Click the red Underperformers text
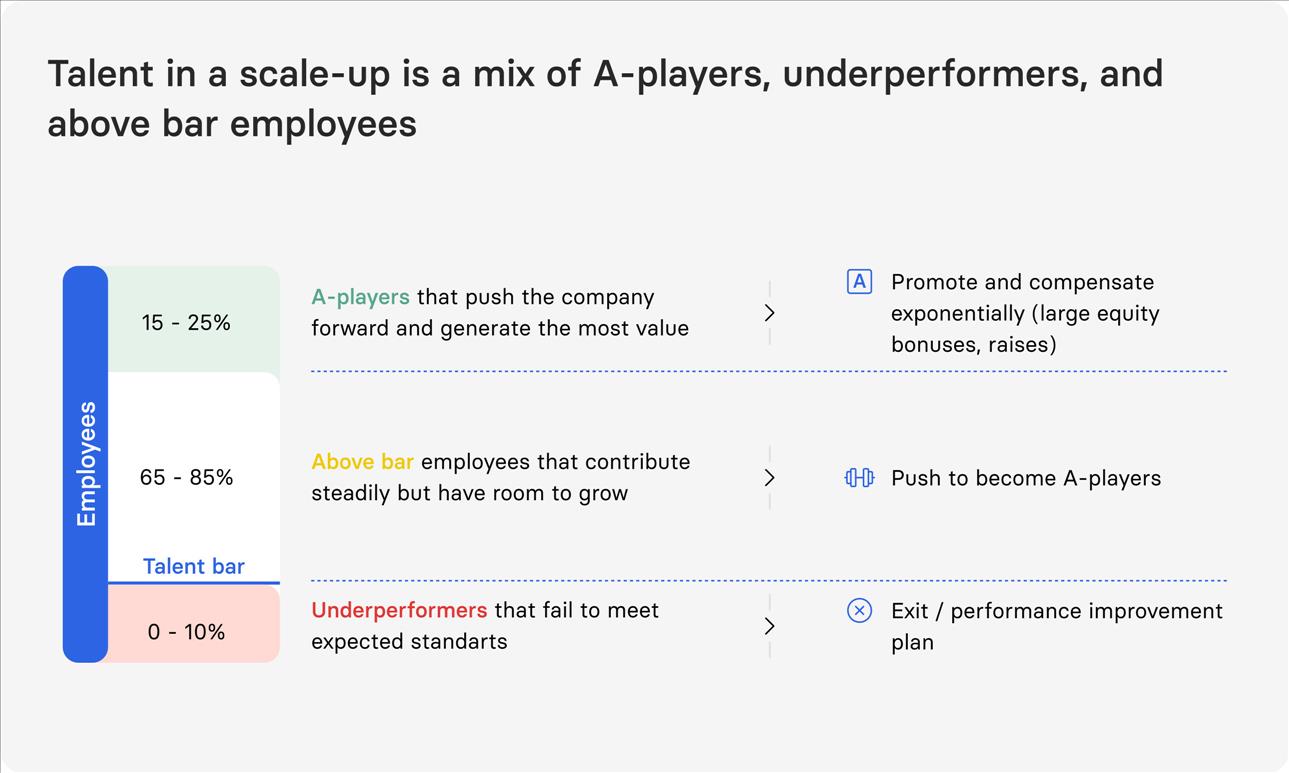The height and width of the screenshot is (773, 1289). (399, 610)
